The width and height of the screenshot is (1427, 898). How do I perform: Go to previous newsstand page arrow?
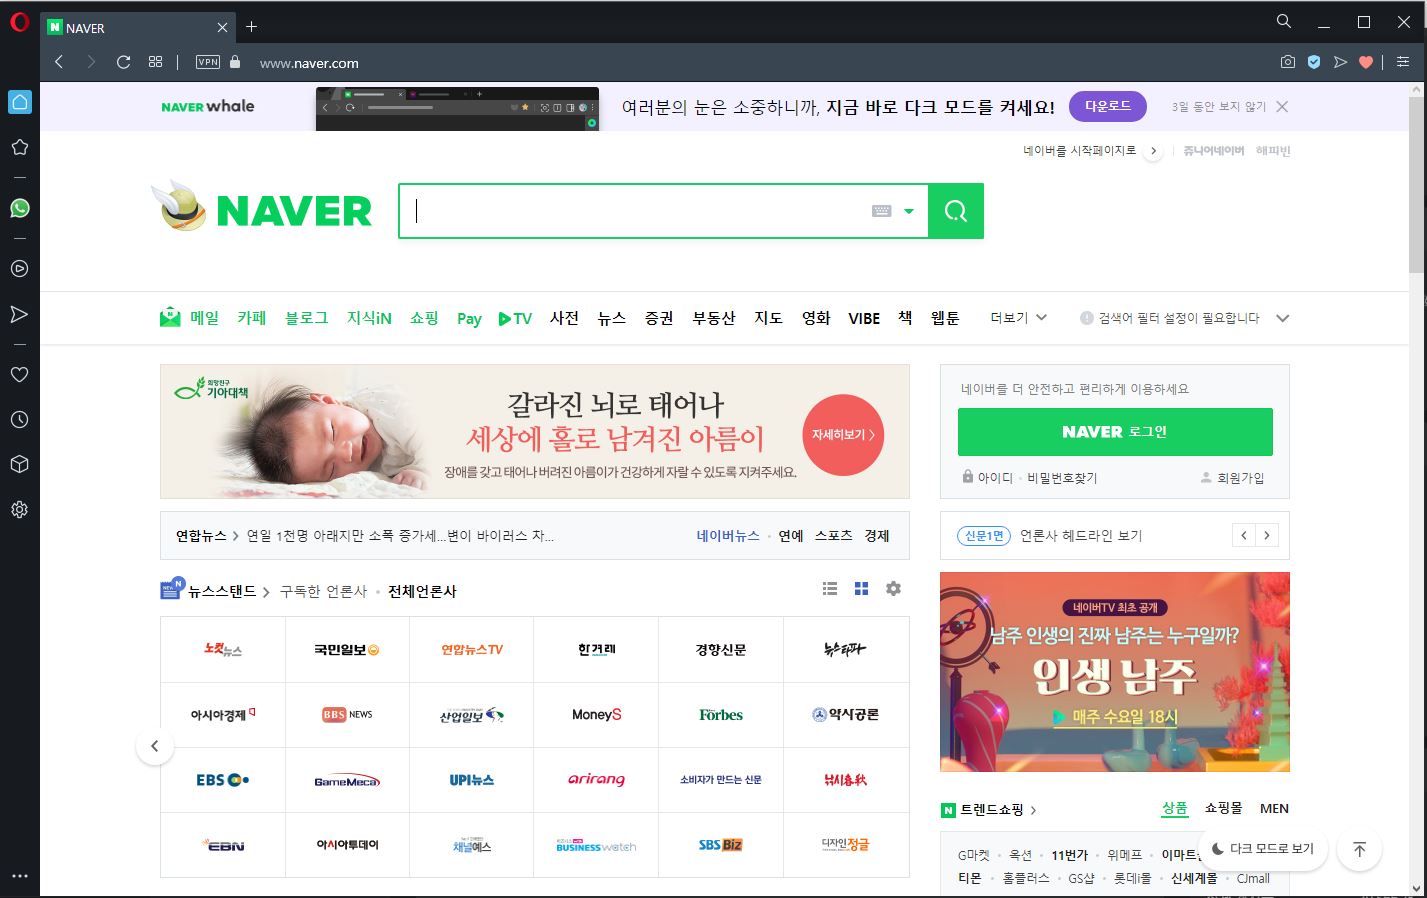[155, 746]
